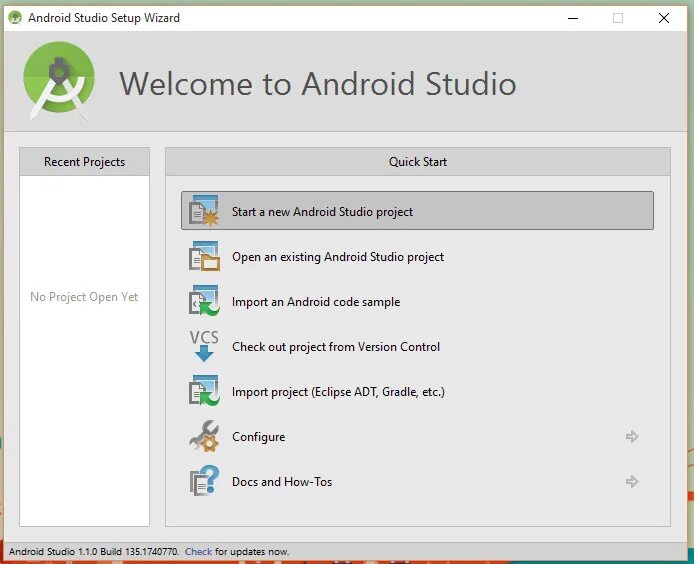Click the open existing project folder icon

pos(204,256)
